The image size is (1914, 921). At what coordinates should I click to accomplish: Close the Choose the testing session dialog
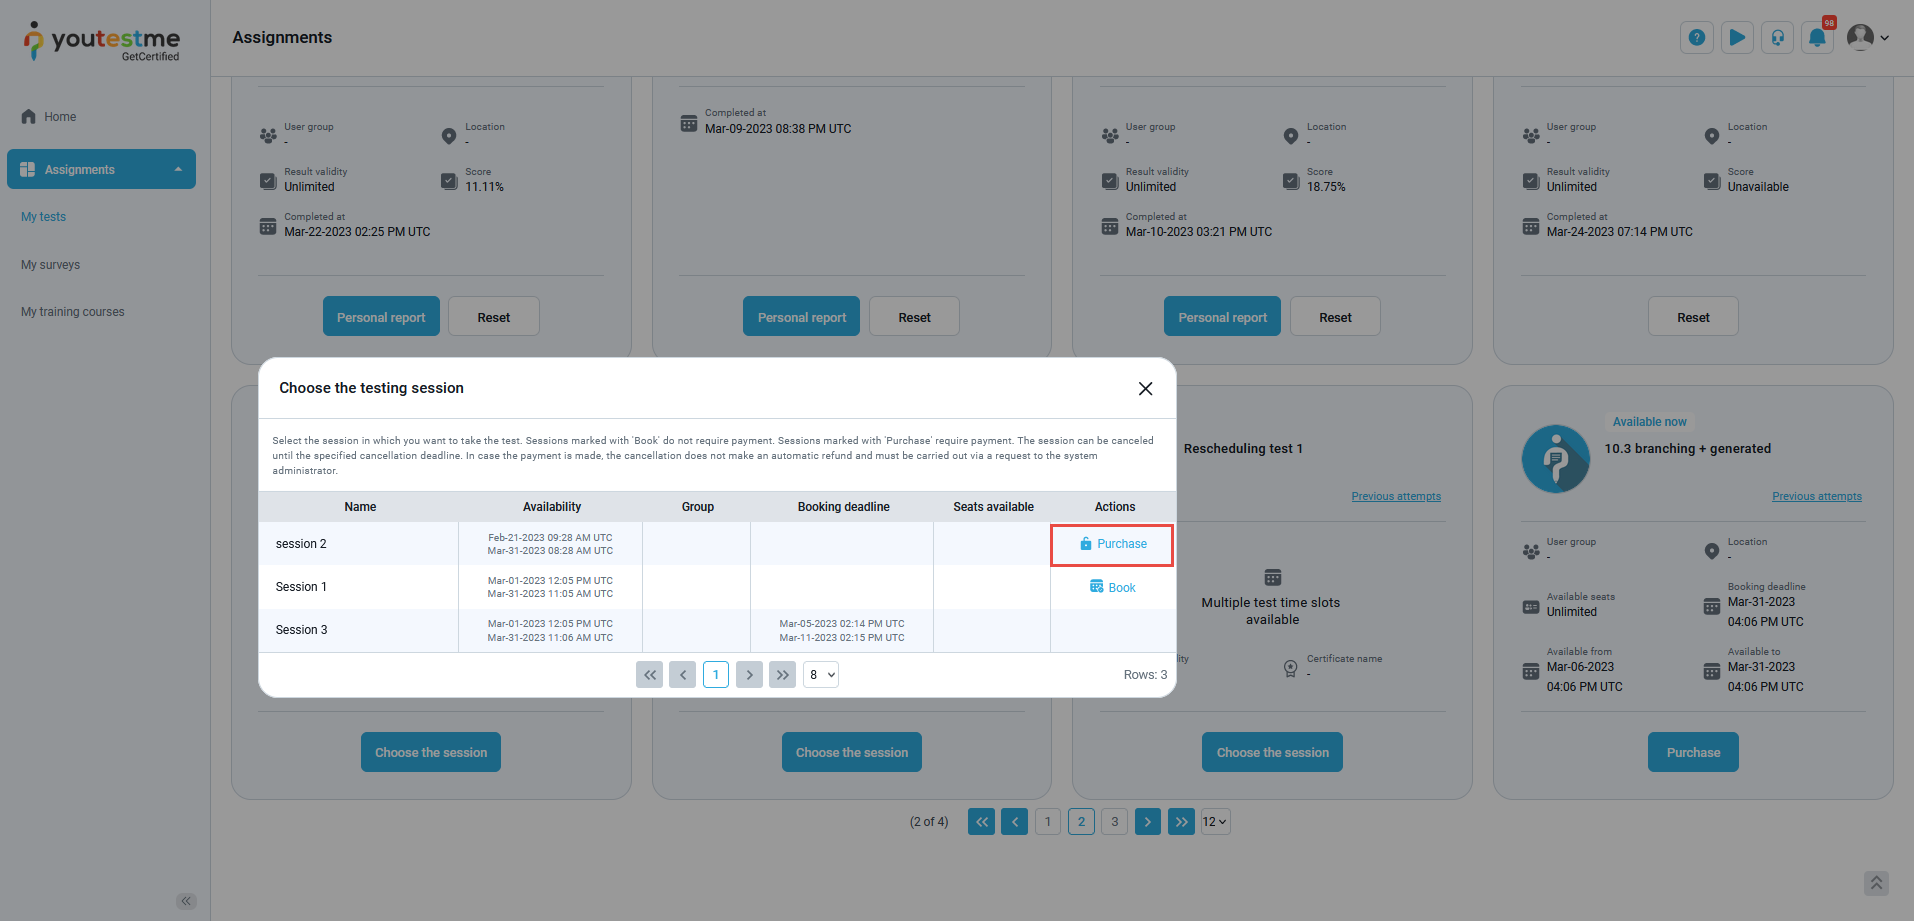1145,388
